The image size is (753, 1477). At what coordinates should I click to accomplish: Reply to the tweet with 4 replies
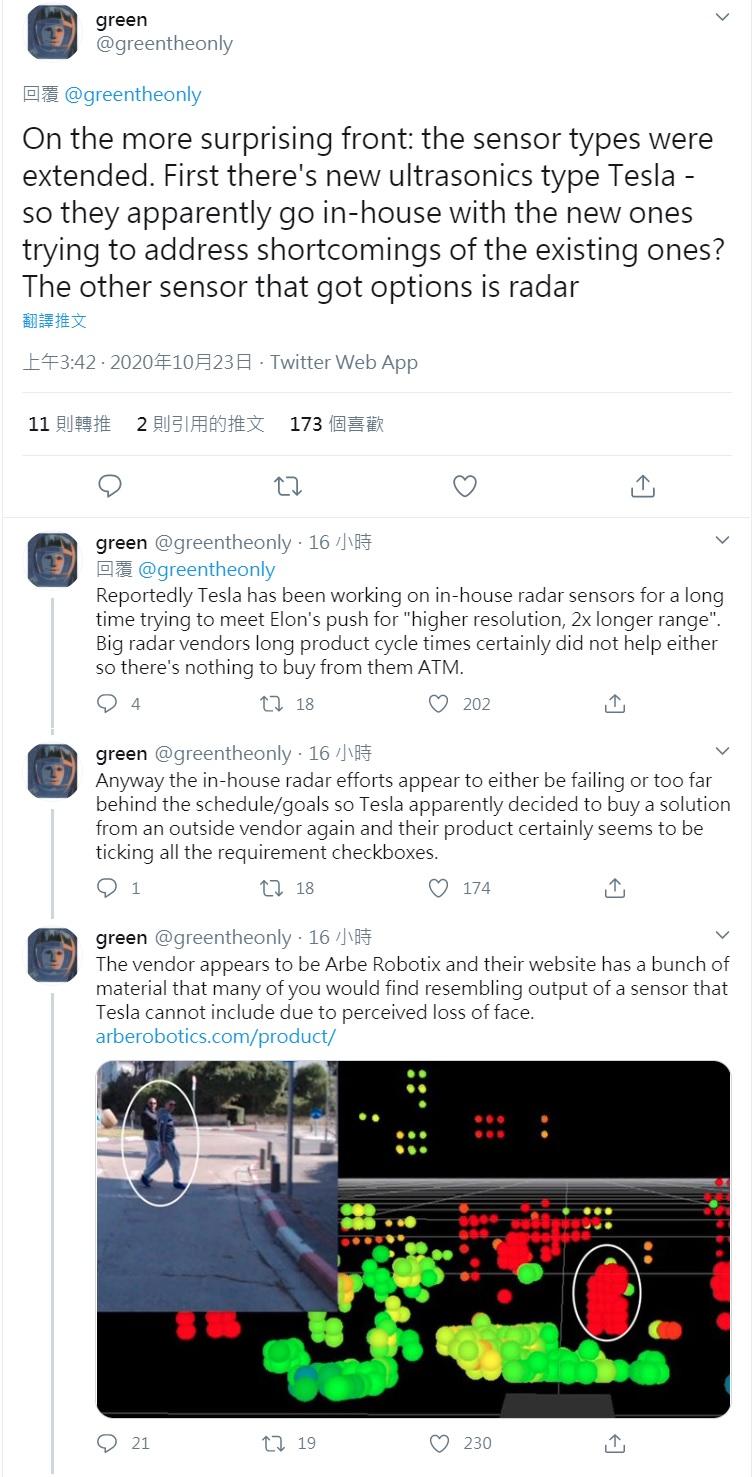click(107, 704)
